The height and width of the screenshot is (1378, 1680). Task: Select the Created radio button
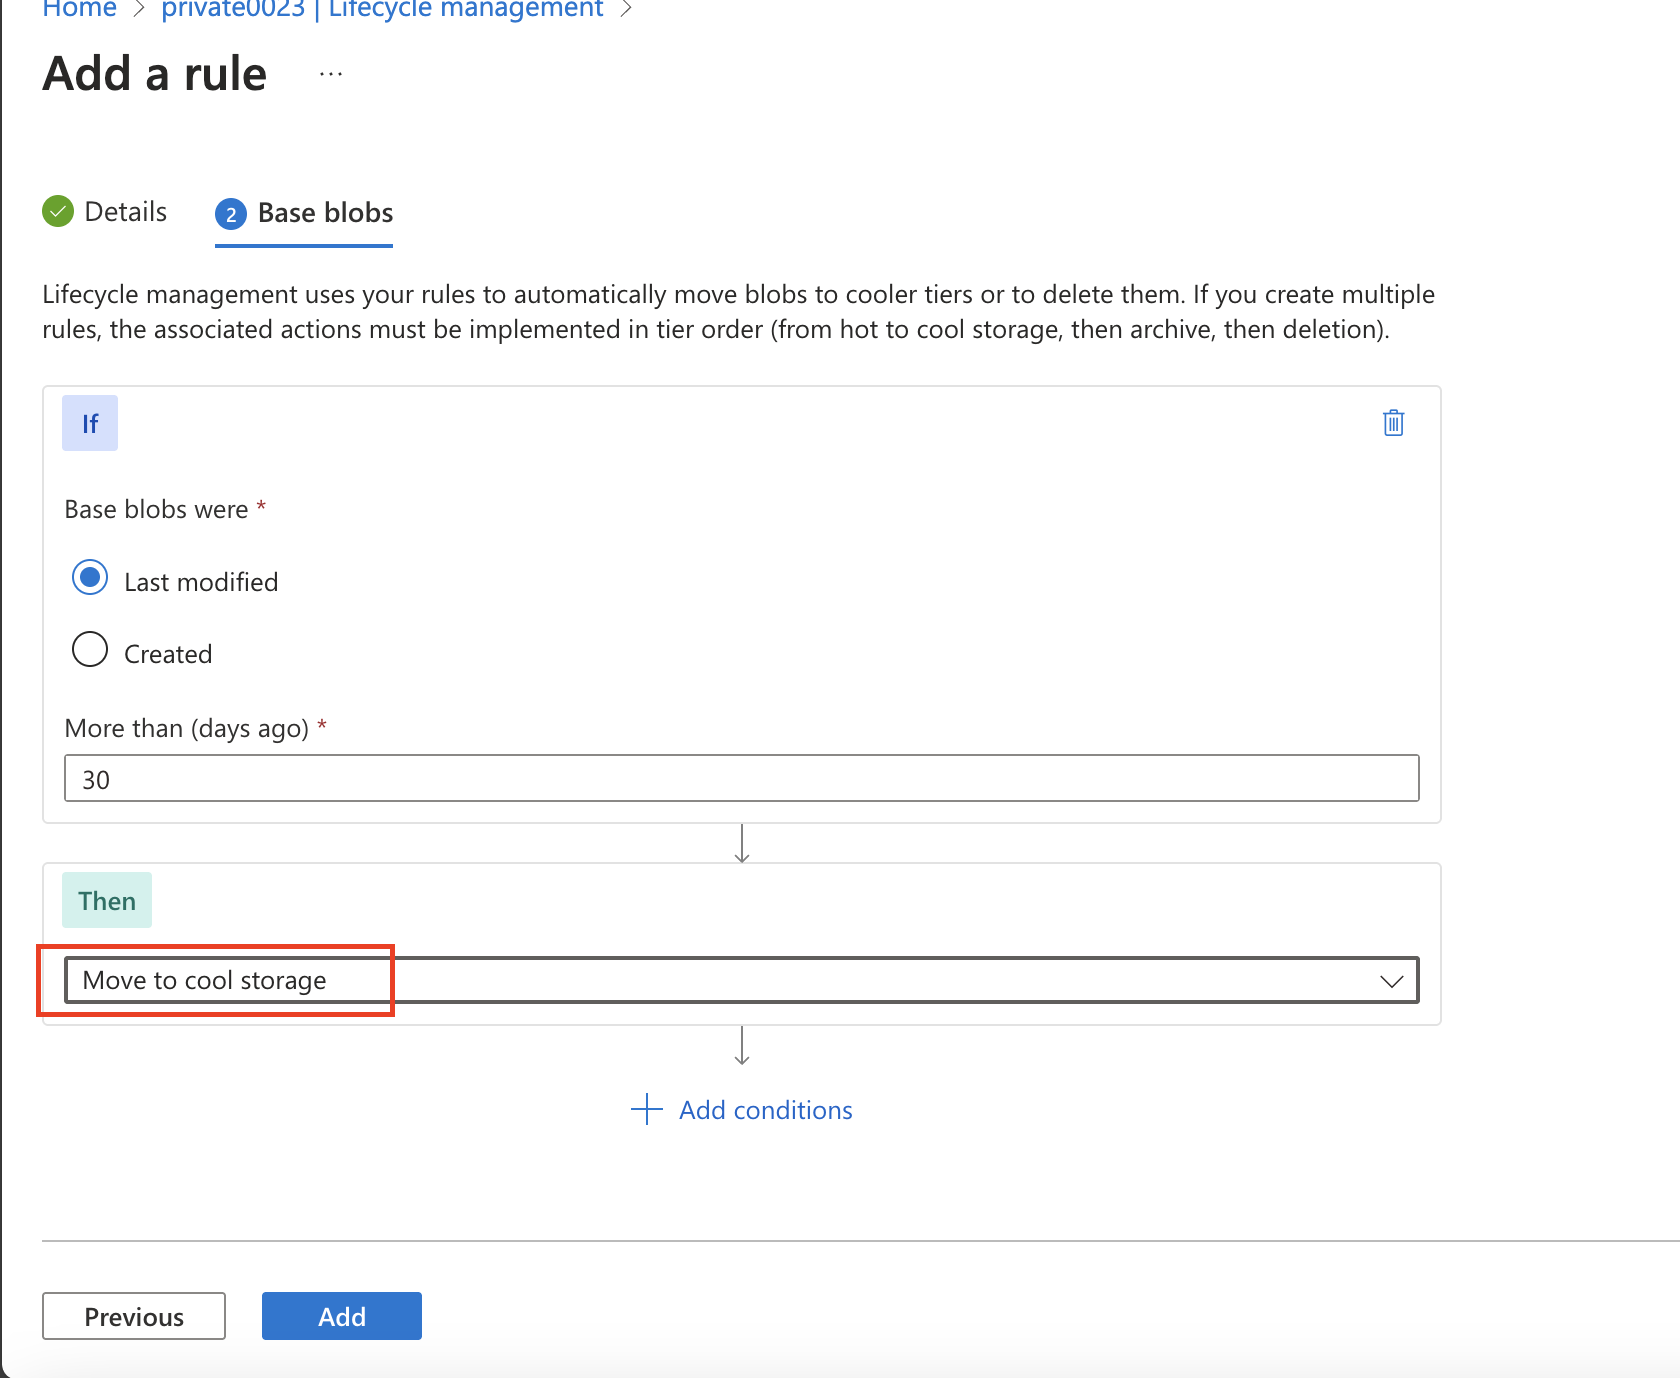tap(90, 650)
